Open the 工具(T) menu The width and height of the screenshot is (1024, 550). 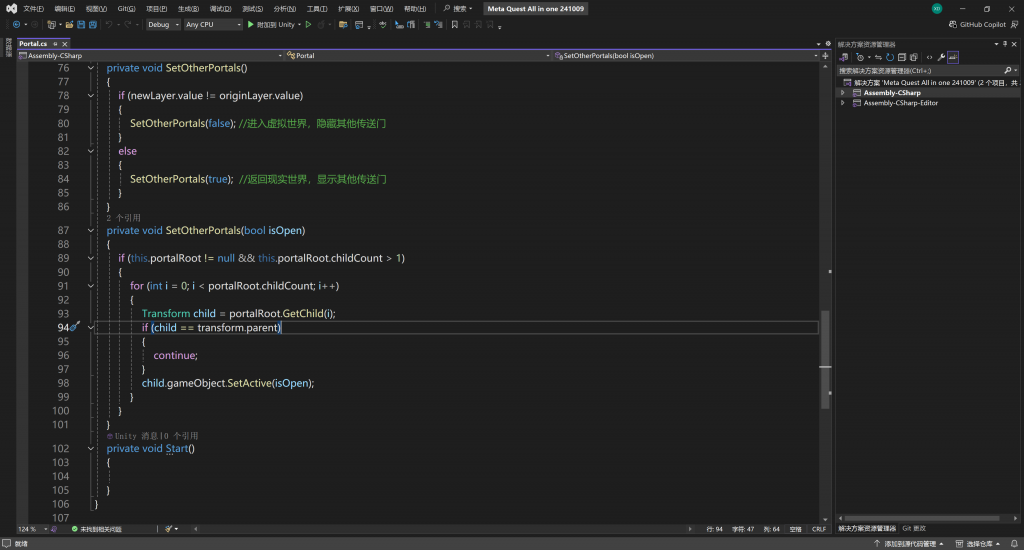pyautogui.click(x=317, y=8)
